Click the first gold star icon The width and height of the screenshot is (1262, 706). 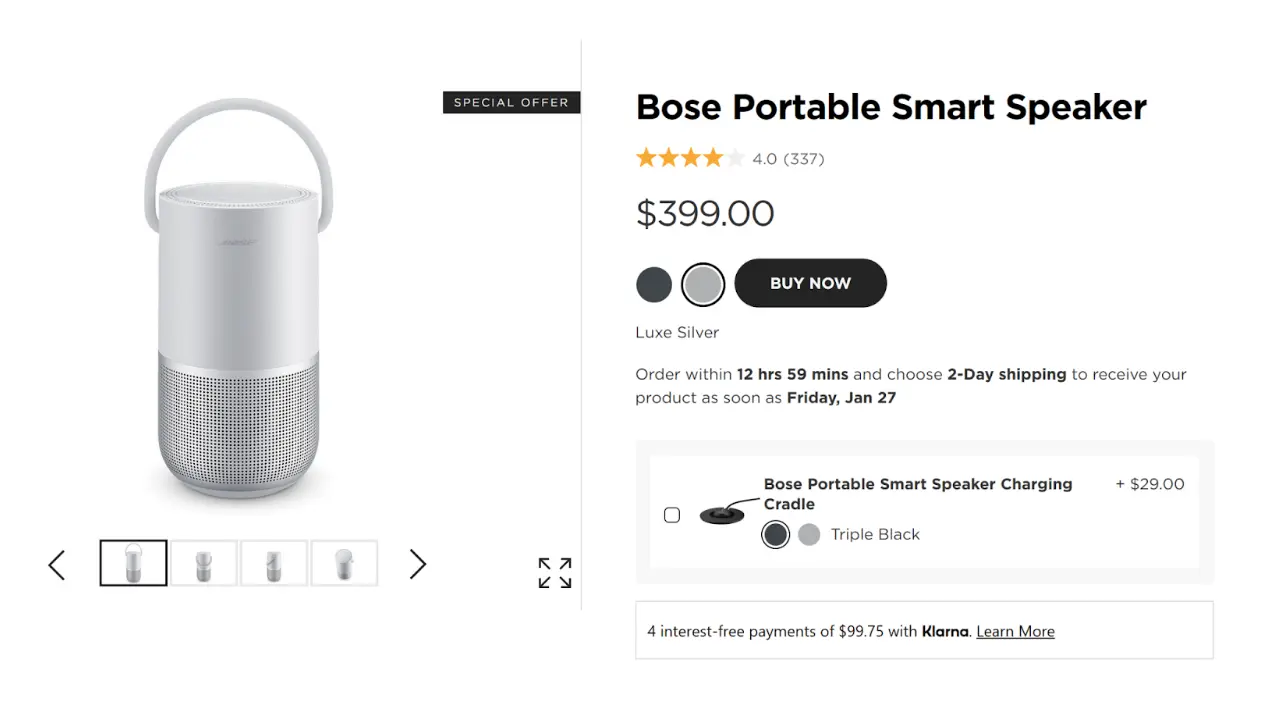point(645,158)
